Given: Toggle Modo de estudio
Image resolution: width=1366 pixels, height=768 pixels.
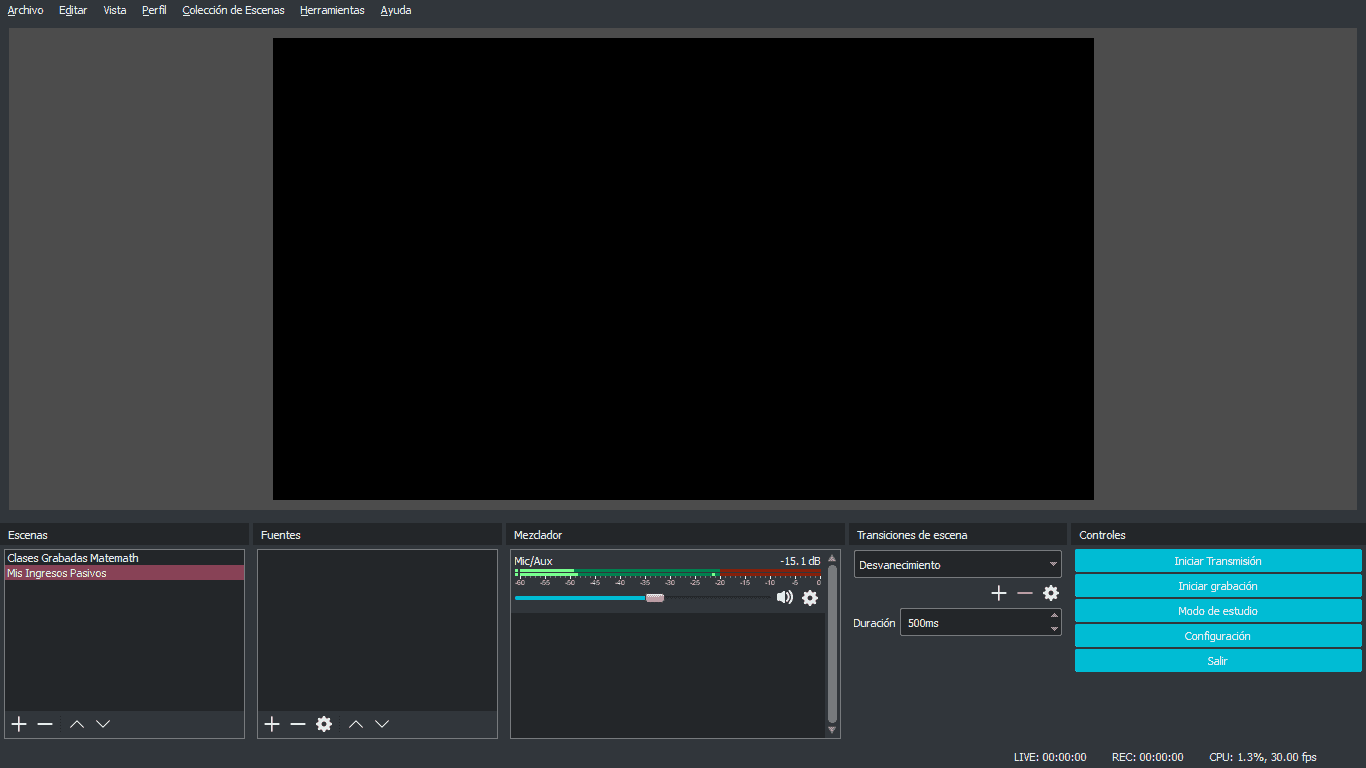Looking at the screenshot, I should [x=1217, y=611].
